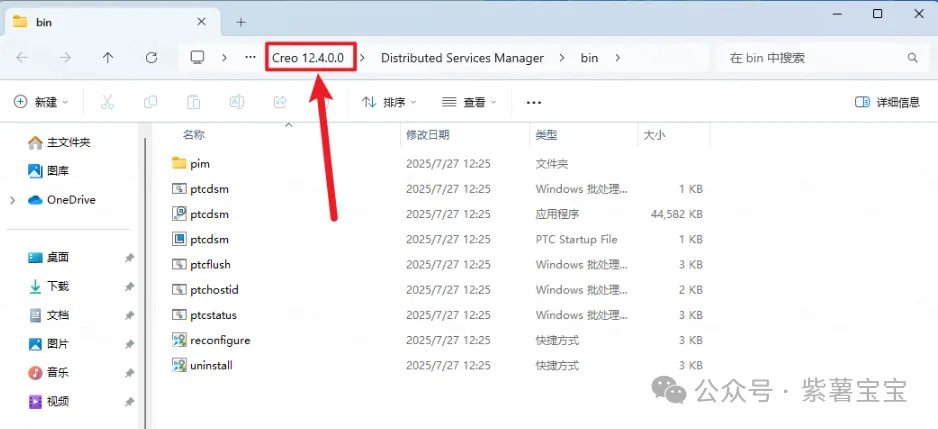
Task: Expand the OneDrive tree node
Action: click(13, 200)
